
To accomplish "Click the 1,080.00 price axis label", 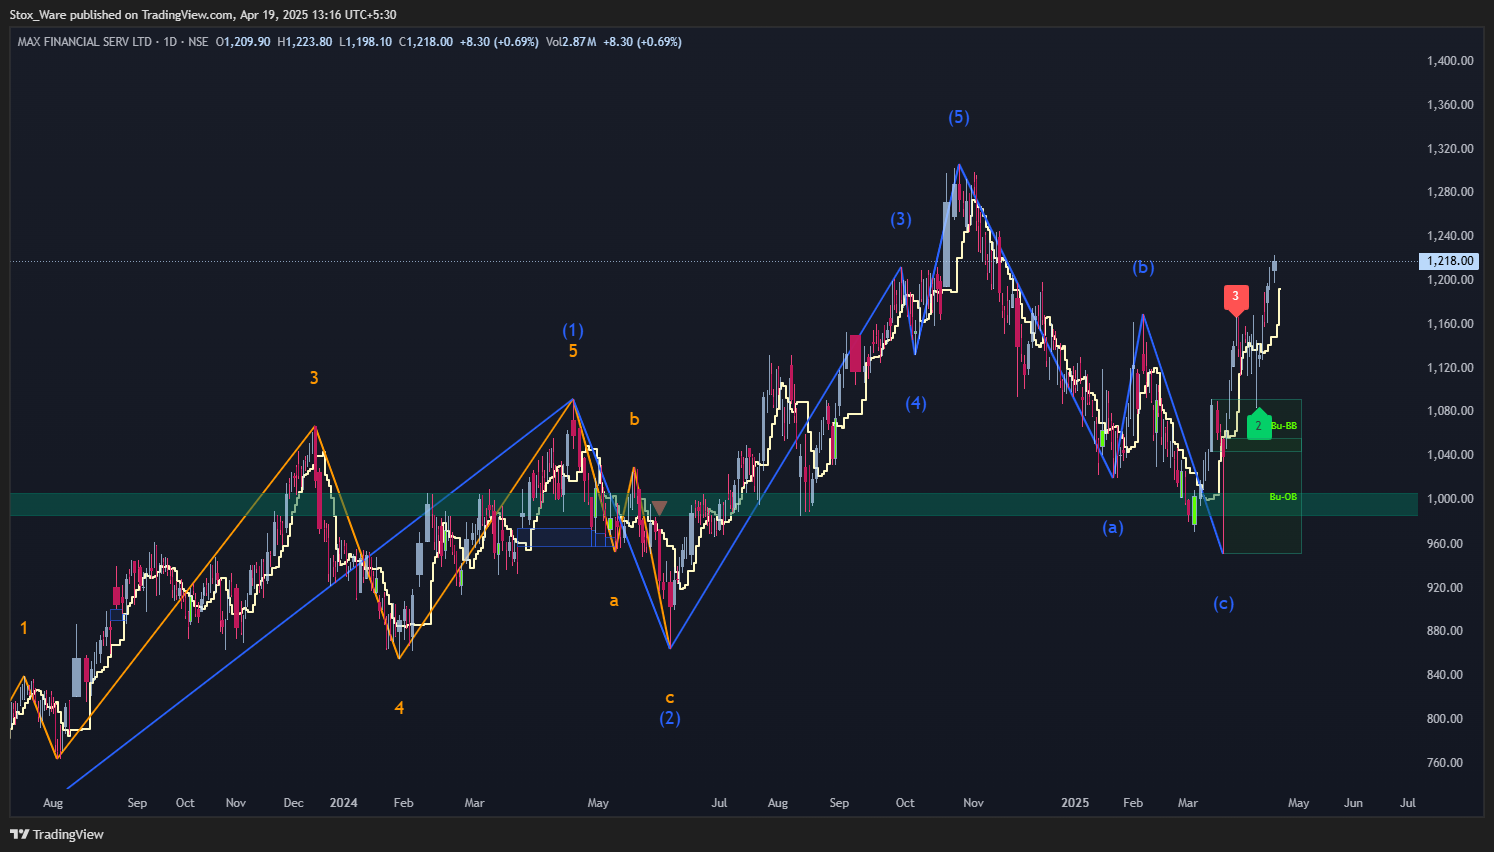I will pos(1450,411).
